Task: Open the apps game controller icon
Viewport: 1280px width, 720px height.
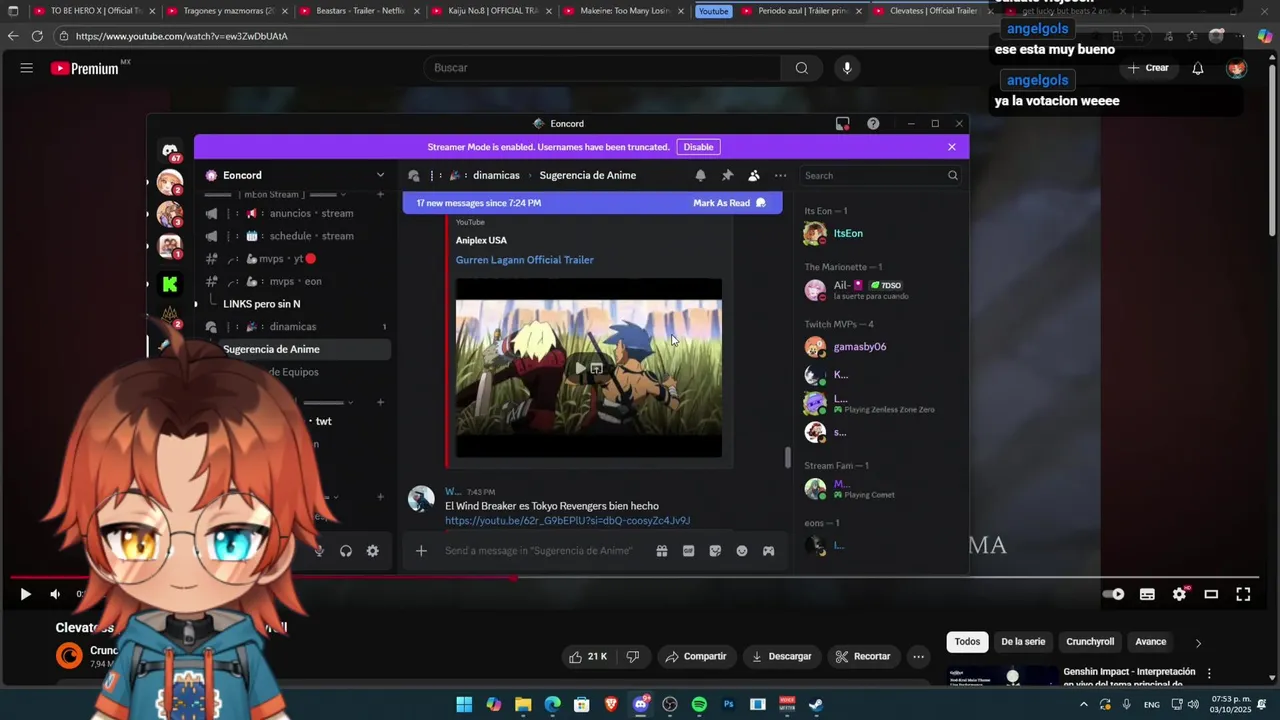Action: pos(768,551)
